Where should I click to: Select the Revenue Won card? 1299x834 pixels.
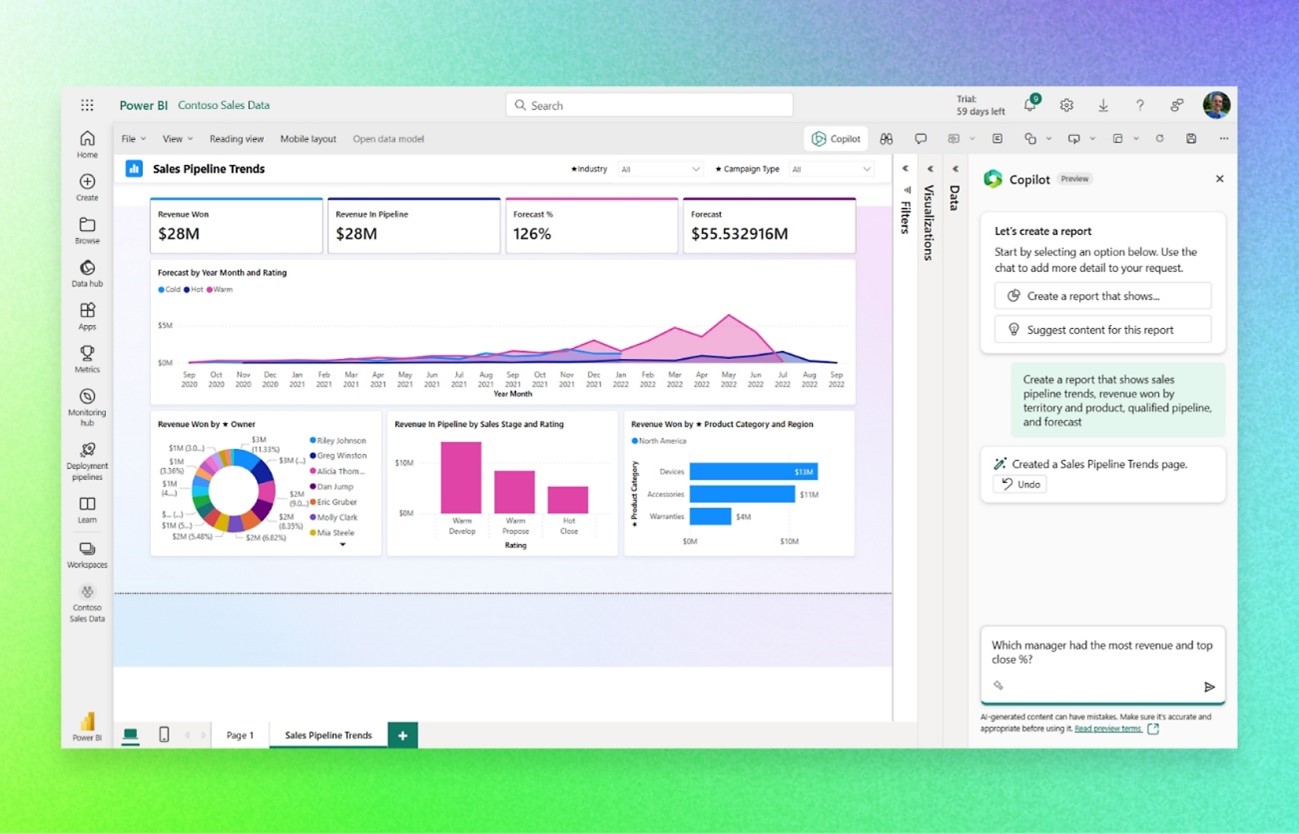236,225
